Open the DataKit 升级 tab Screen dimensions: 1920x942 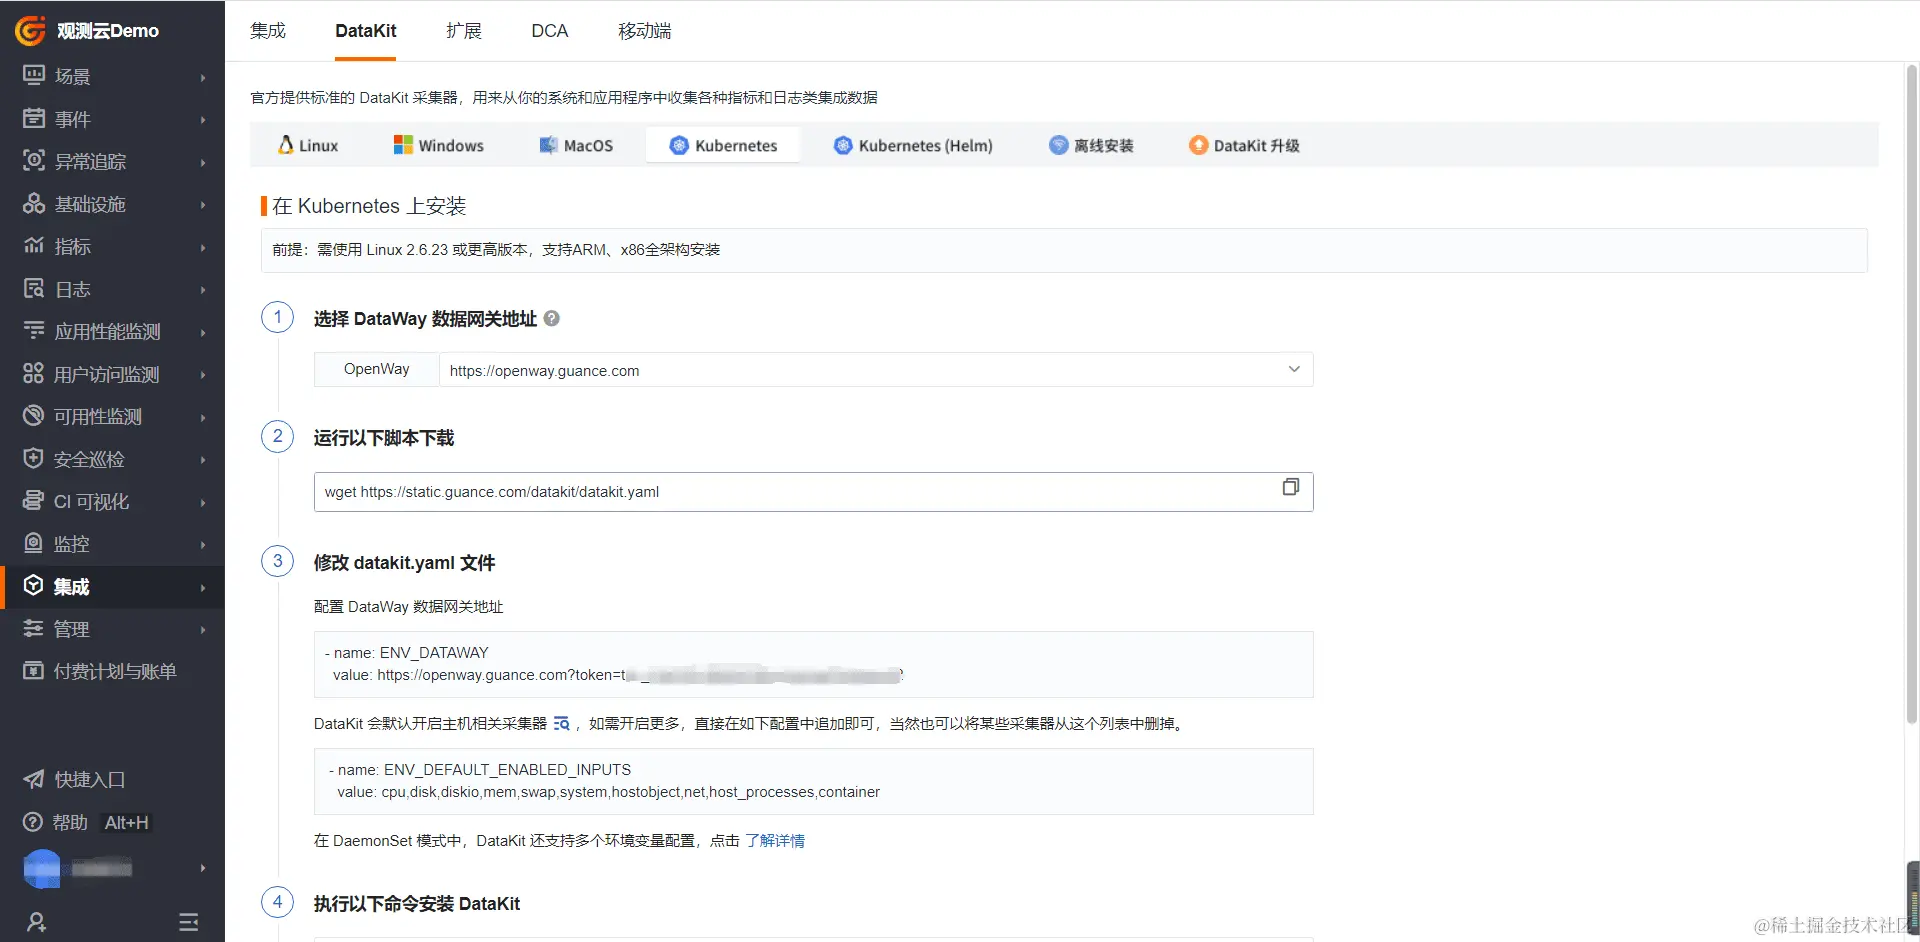pos(1244,145)
